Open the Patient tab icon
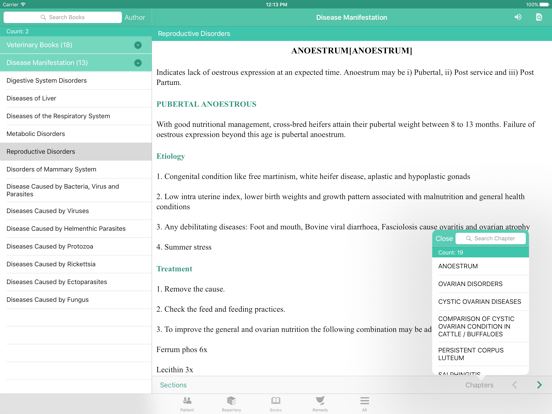Viewport: 552px width, 414px height. 187,403
